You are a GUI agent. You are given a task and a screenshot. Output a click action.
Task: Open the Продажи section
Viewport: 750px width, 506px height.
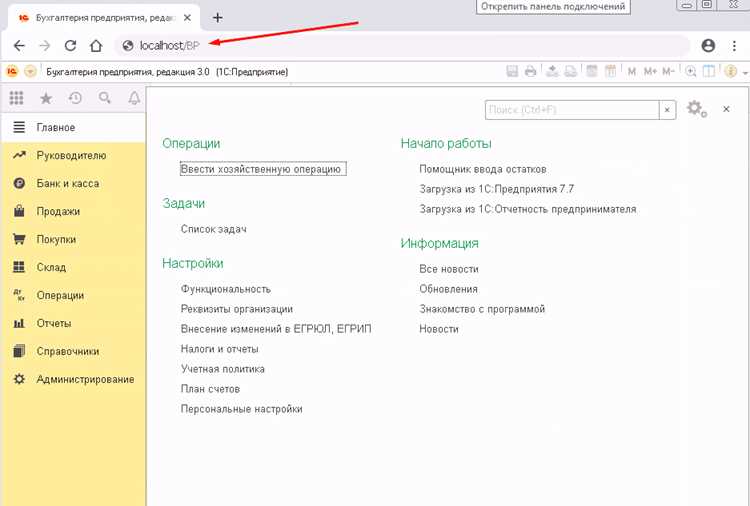73,211
